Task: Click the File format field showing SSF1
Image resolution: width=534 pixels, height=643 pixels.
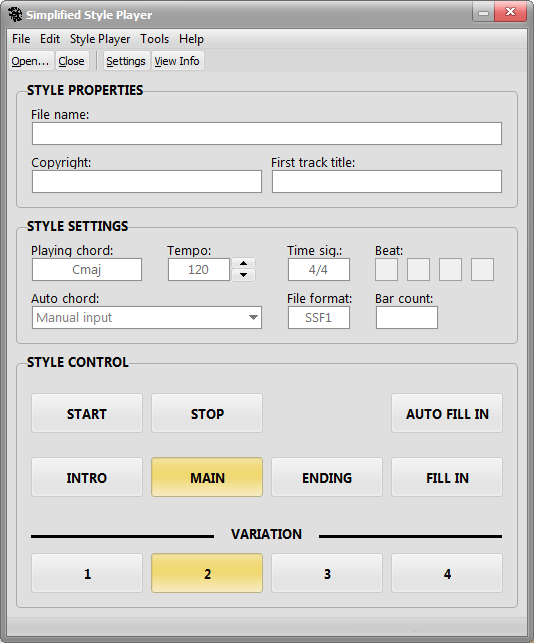Action: click(x=319, y=317)
